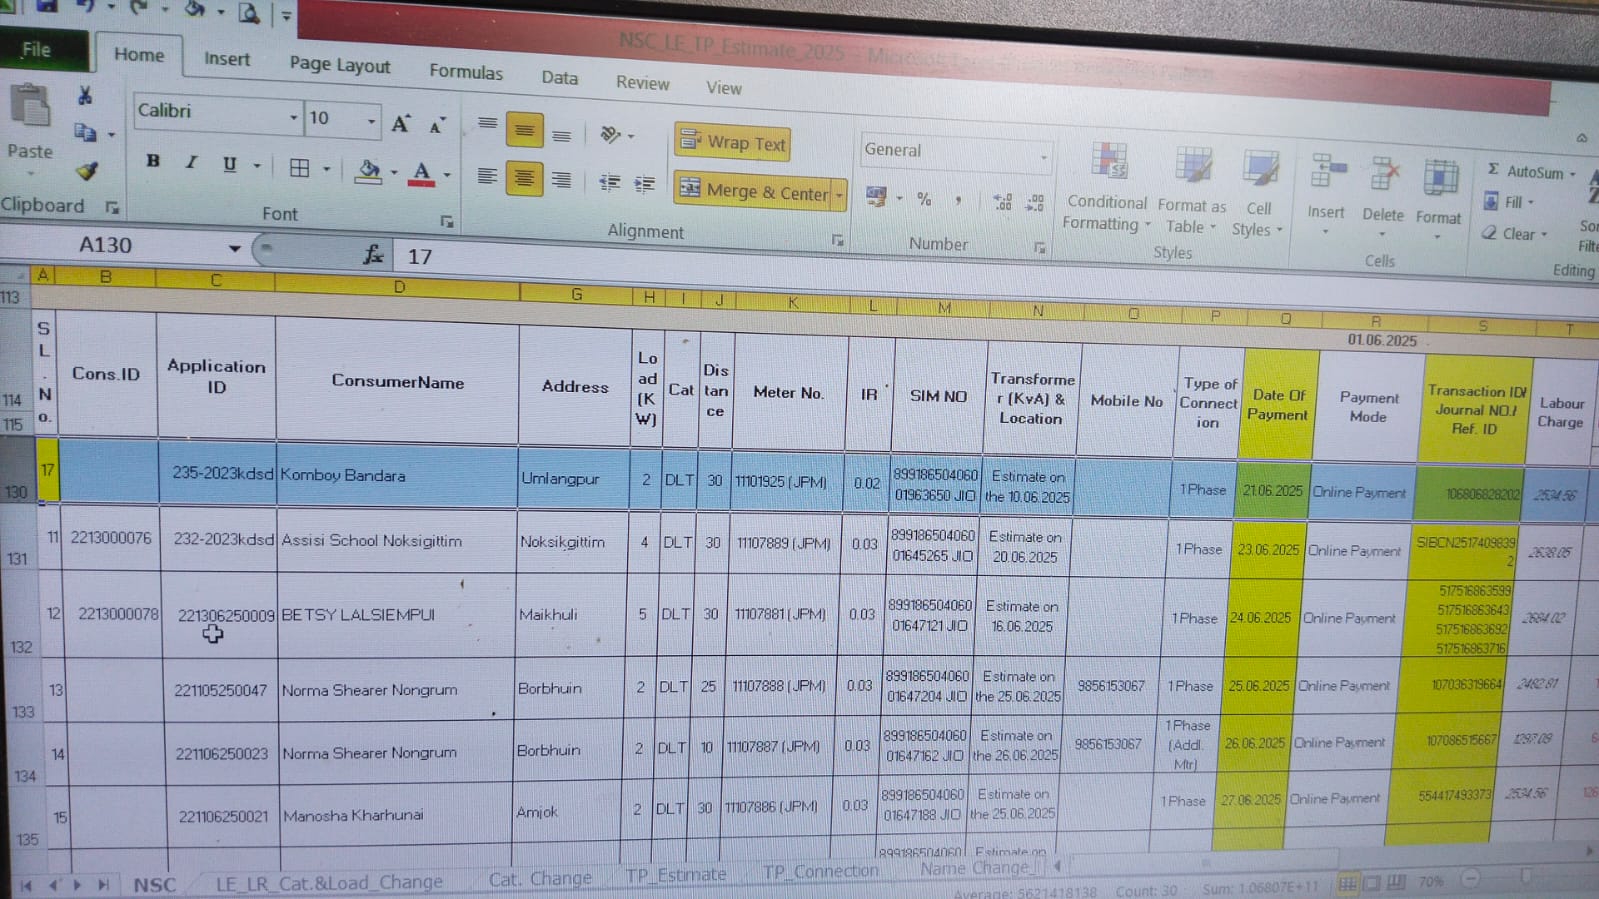This screenshot has height=899, width=1599.
Task: Toggle Bold formatting
Action: pos(153,161)
